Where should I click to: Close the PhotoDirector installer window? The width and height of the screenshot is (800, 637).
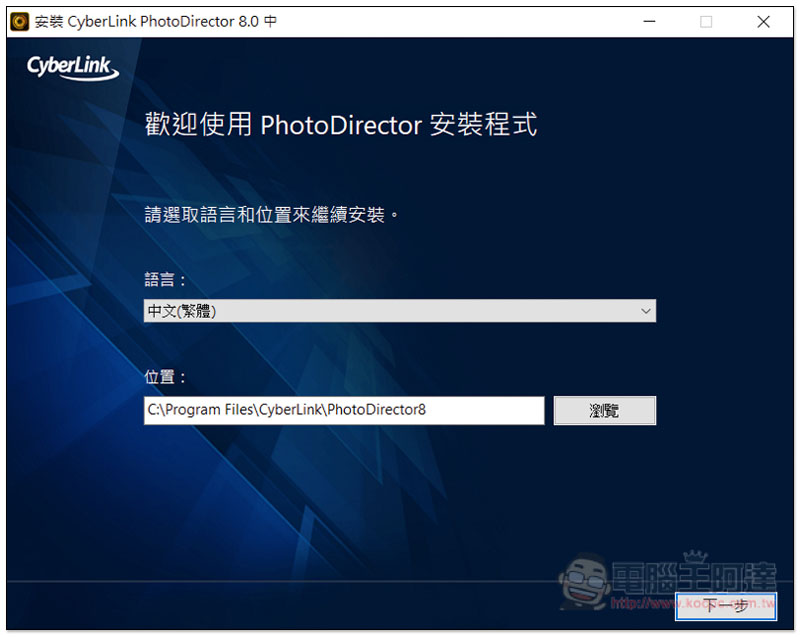click(x=764, y=21)
